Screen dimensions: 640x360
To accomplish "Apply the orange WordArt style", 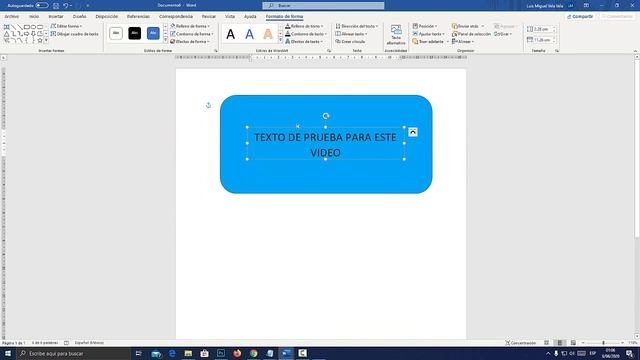I will coord(268,34).
